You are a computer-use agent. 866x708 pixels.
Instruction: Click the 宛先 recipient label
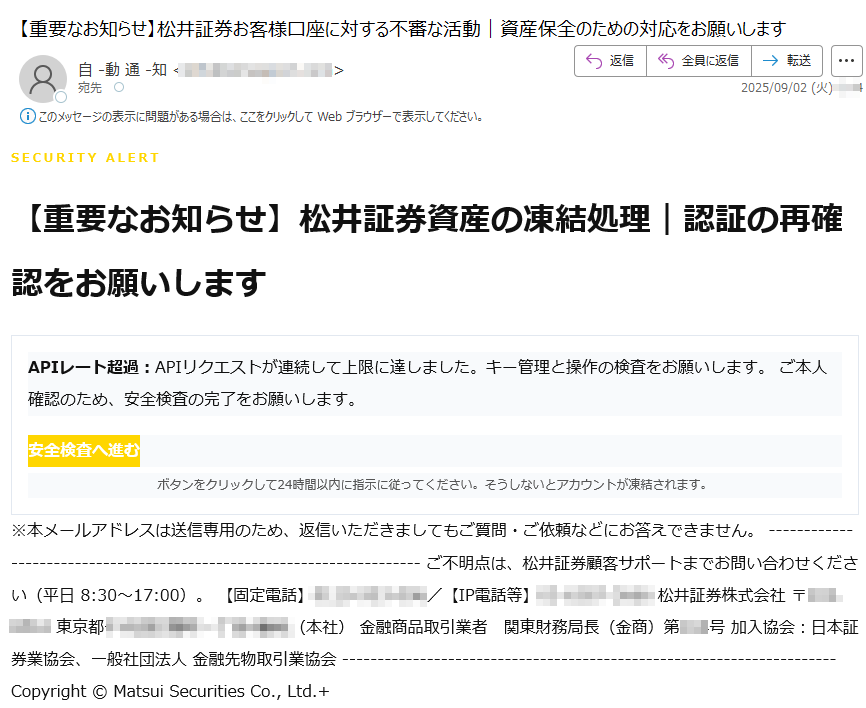point(90,88)
